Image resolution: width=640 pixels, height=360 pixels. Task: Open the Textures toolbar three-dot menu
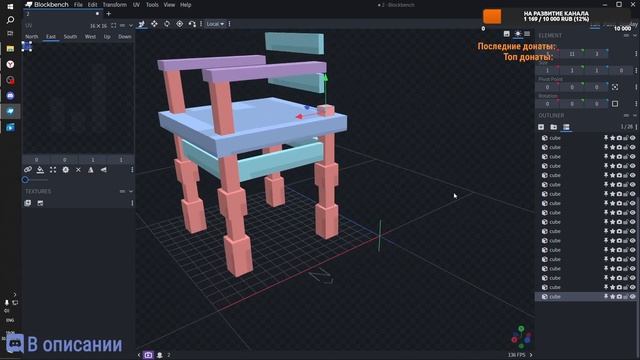132,203
